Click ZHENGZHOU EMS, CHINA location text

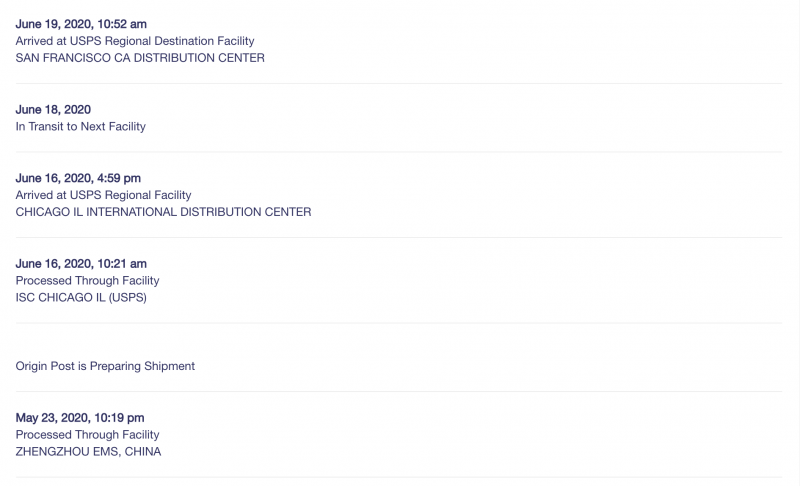[x=88, y=452]
